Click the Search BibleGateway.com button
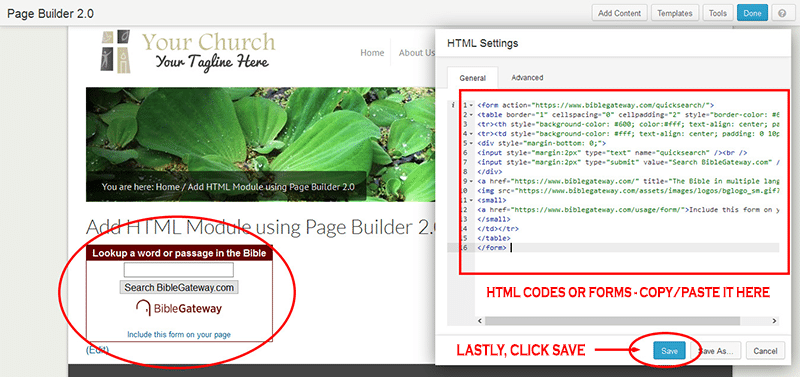 (179, 287)
